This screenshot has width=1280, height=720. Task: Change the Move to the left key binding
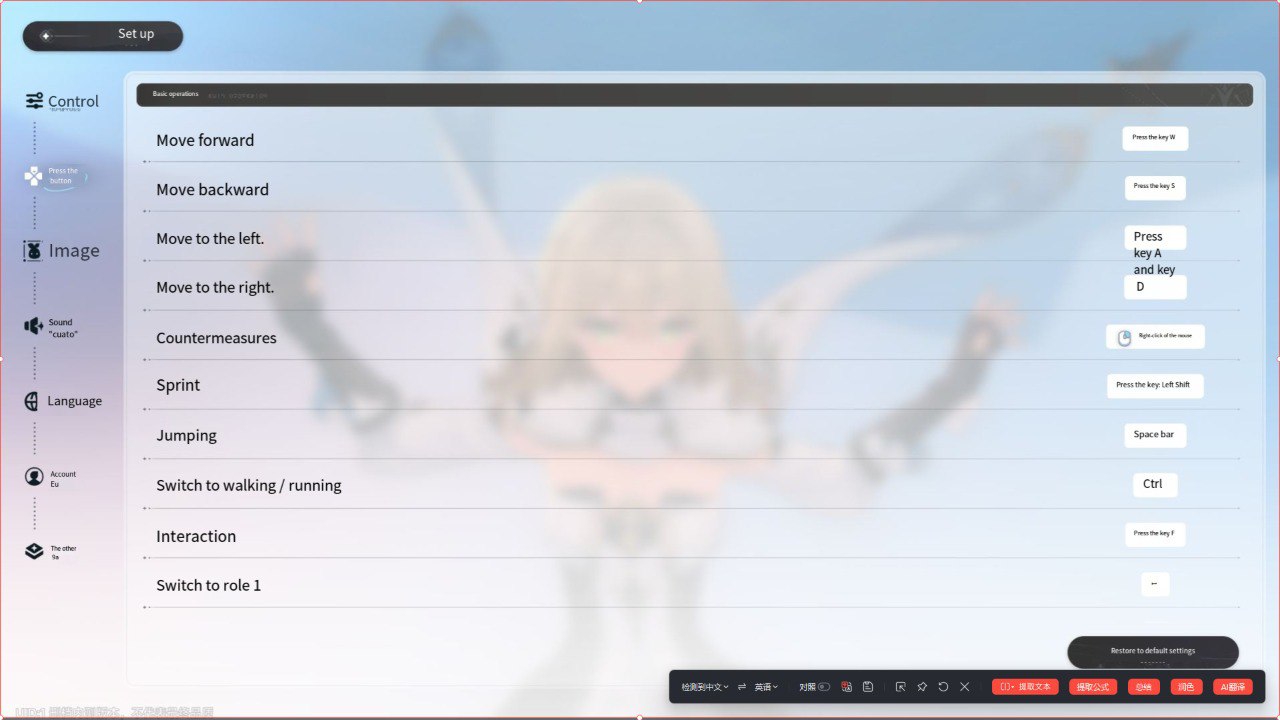tap(1155, 237)
